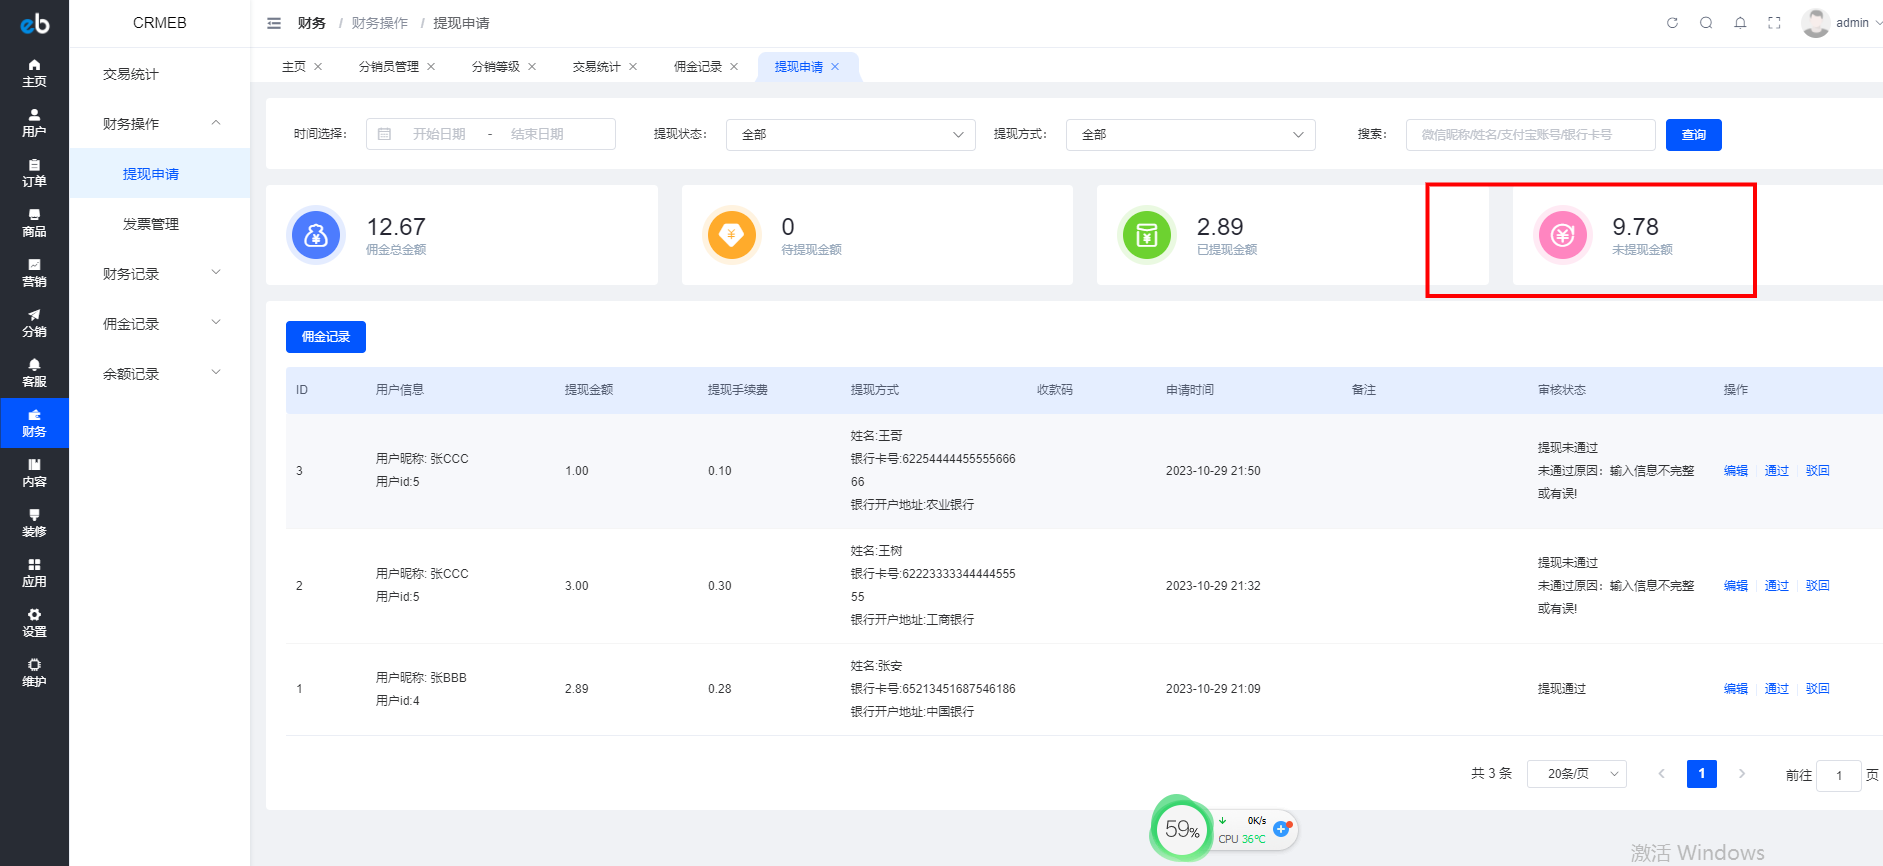1883x866 pixels.
Task: Expand the 余额记录 menu group
Action: point(160,373)
